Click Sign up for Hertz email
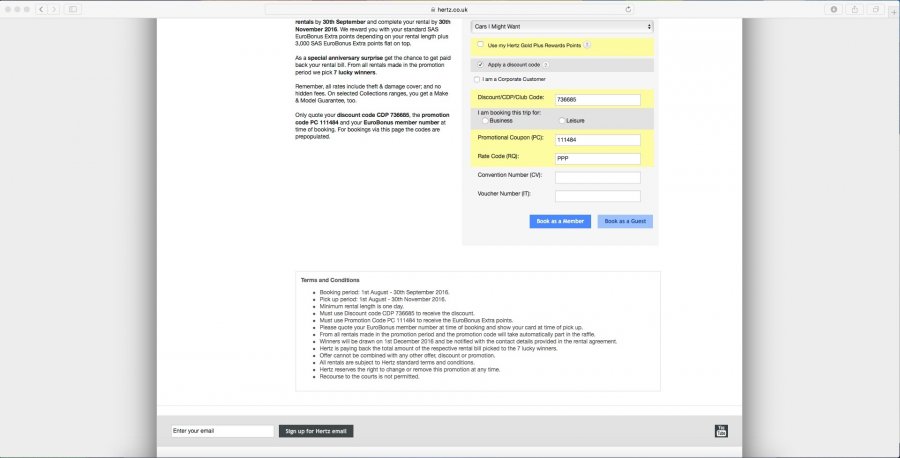Image resolution: width=900 pixels, height=458 pixels. (316, 431)
